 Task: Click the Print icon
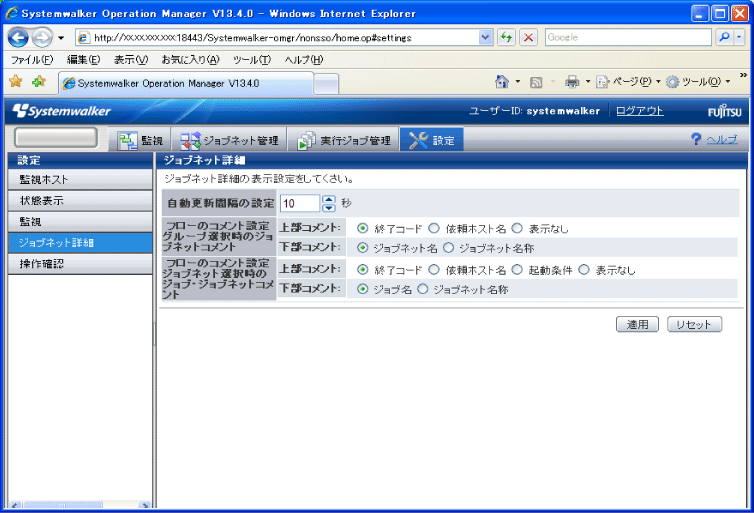(572, 82)
